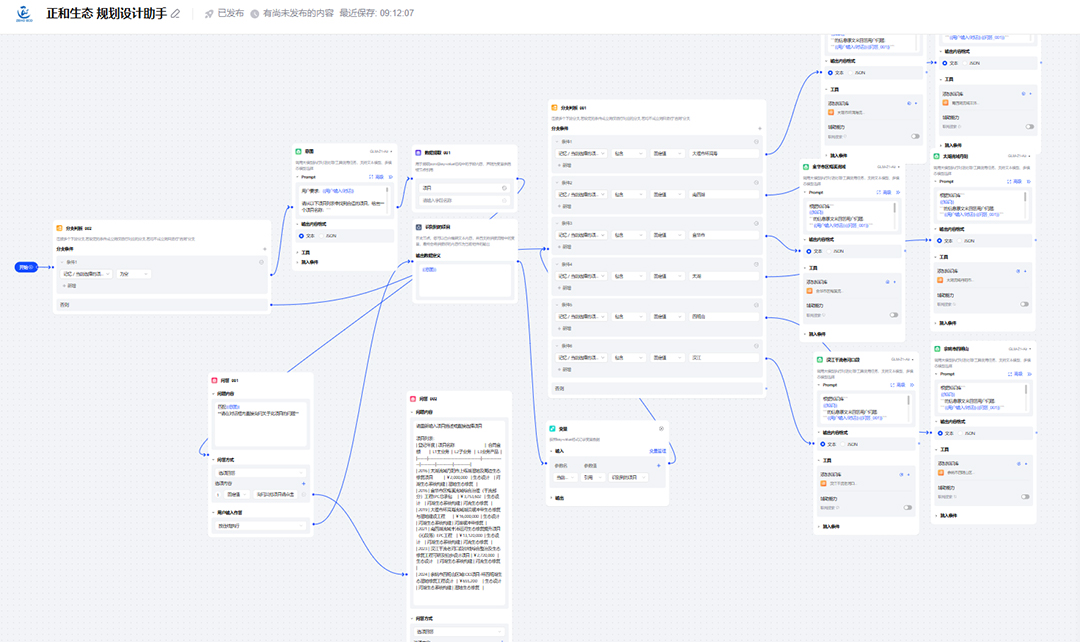Open the 包含 operator dropdown in first branch condition
The width and height of the screenshot is (1080, 642).
coord(626,154)
